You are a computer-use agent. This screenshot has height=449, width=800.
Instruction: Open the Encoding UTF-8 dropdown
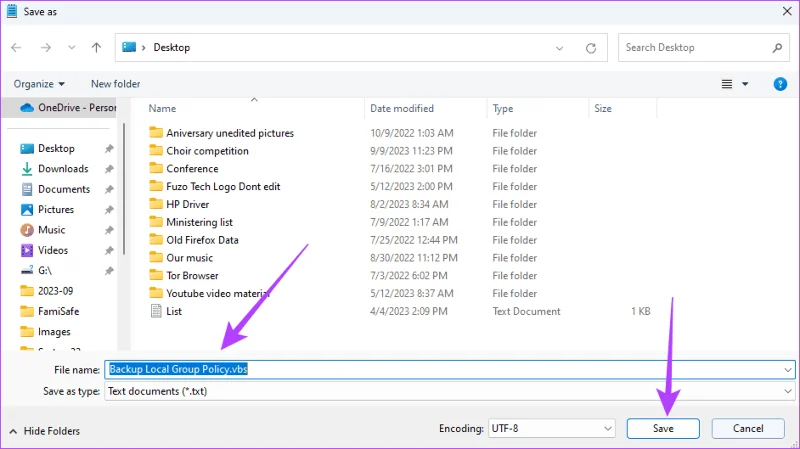coord(552,429)
